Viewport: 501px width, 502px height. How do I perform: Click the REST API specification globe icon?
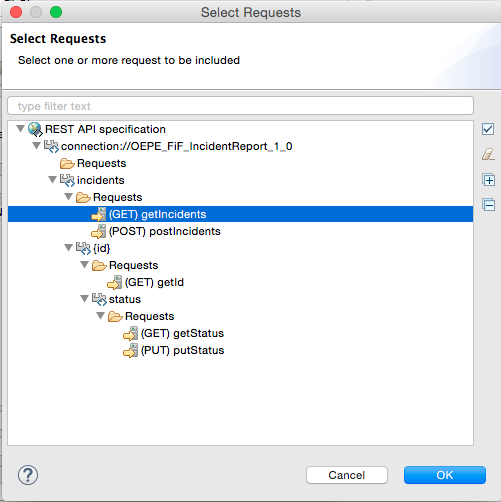point(35,129)
